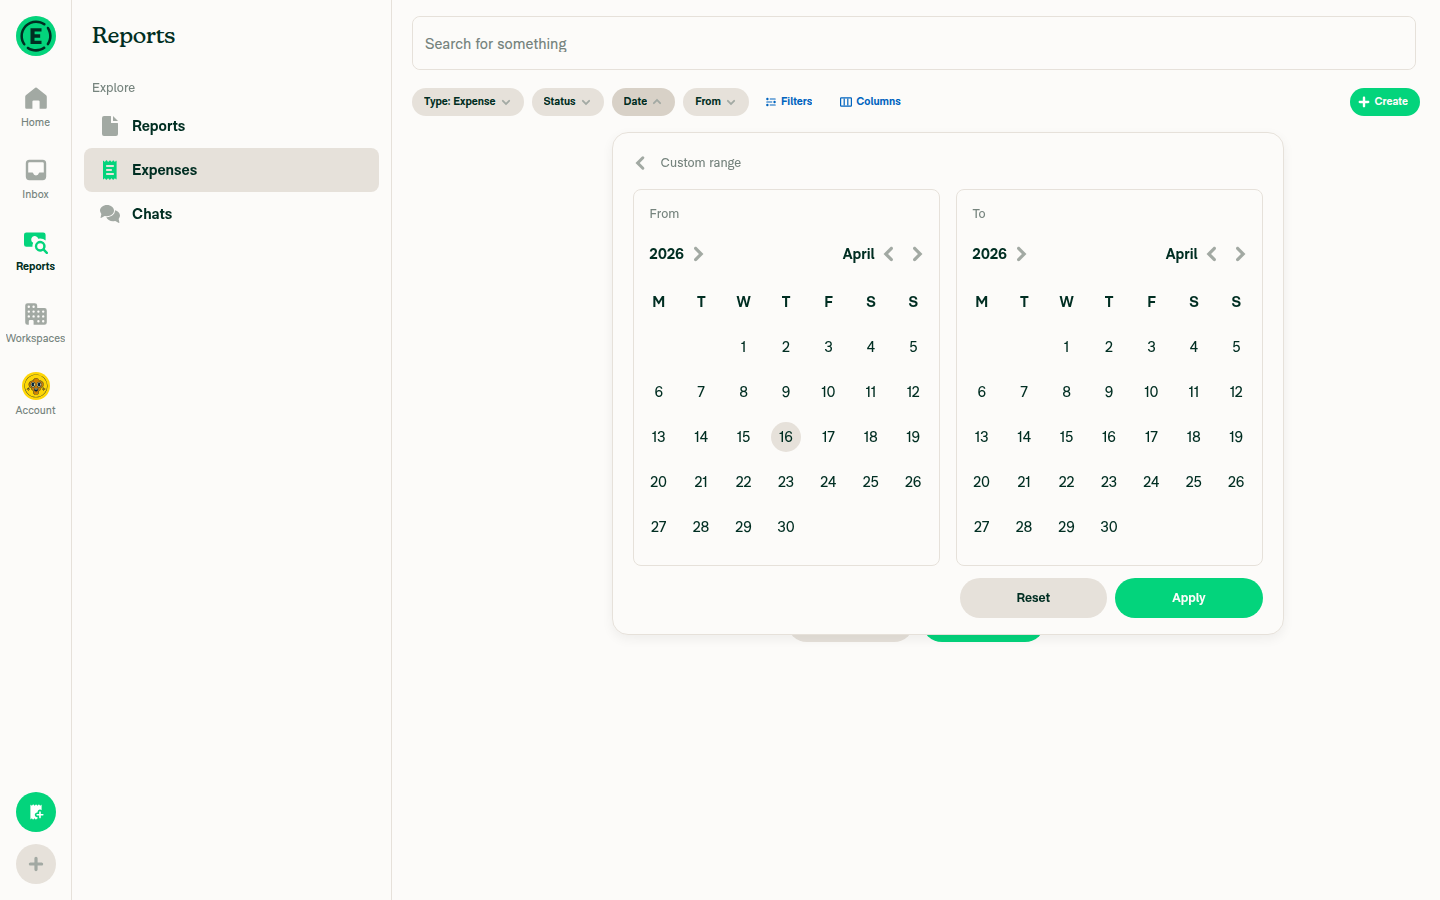Apply the selected date range

click(1188, 597)
